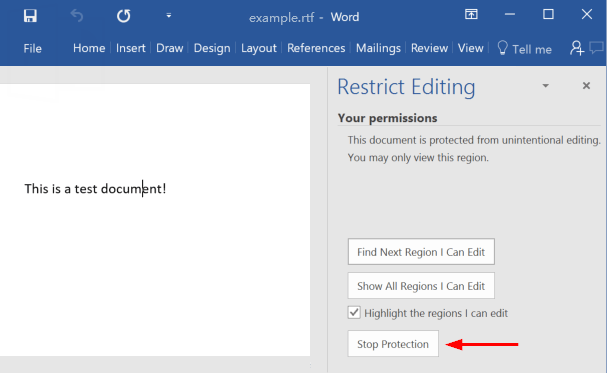This screenshot has width=607, height=373.
Task: Switch to the Home tab
Action: click(x=89, y=48)
